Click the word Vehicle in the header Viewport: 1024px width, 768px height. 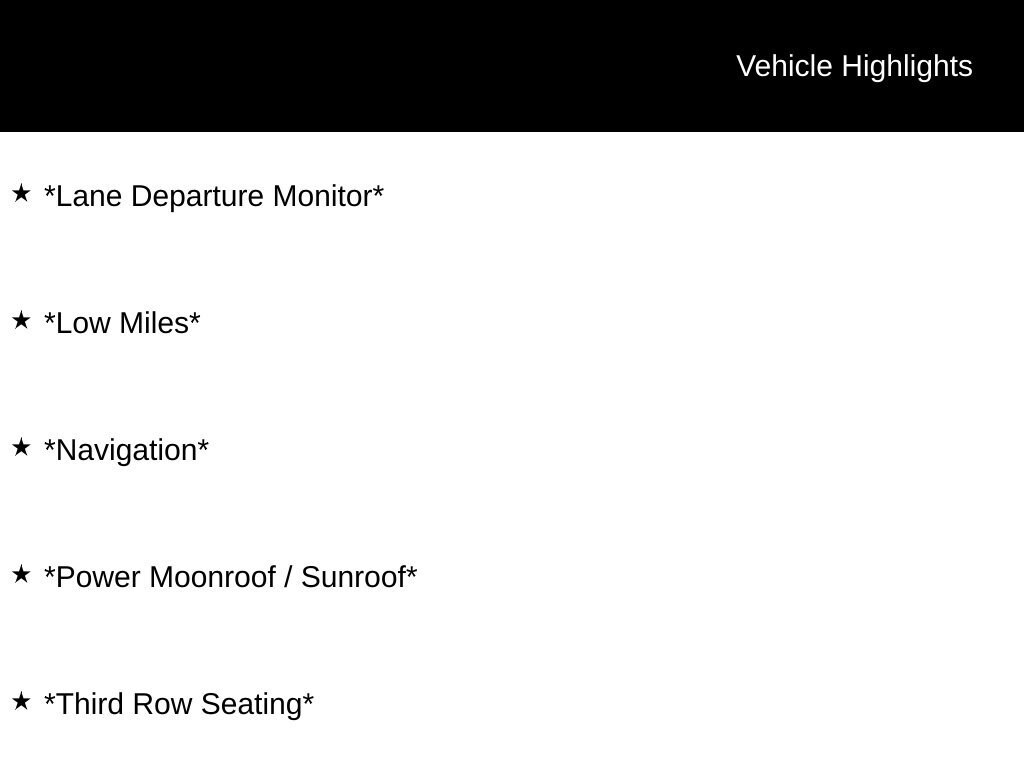click(784, 66)
